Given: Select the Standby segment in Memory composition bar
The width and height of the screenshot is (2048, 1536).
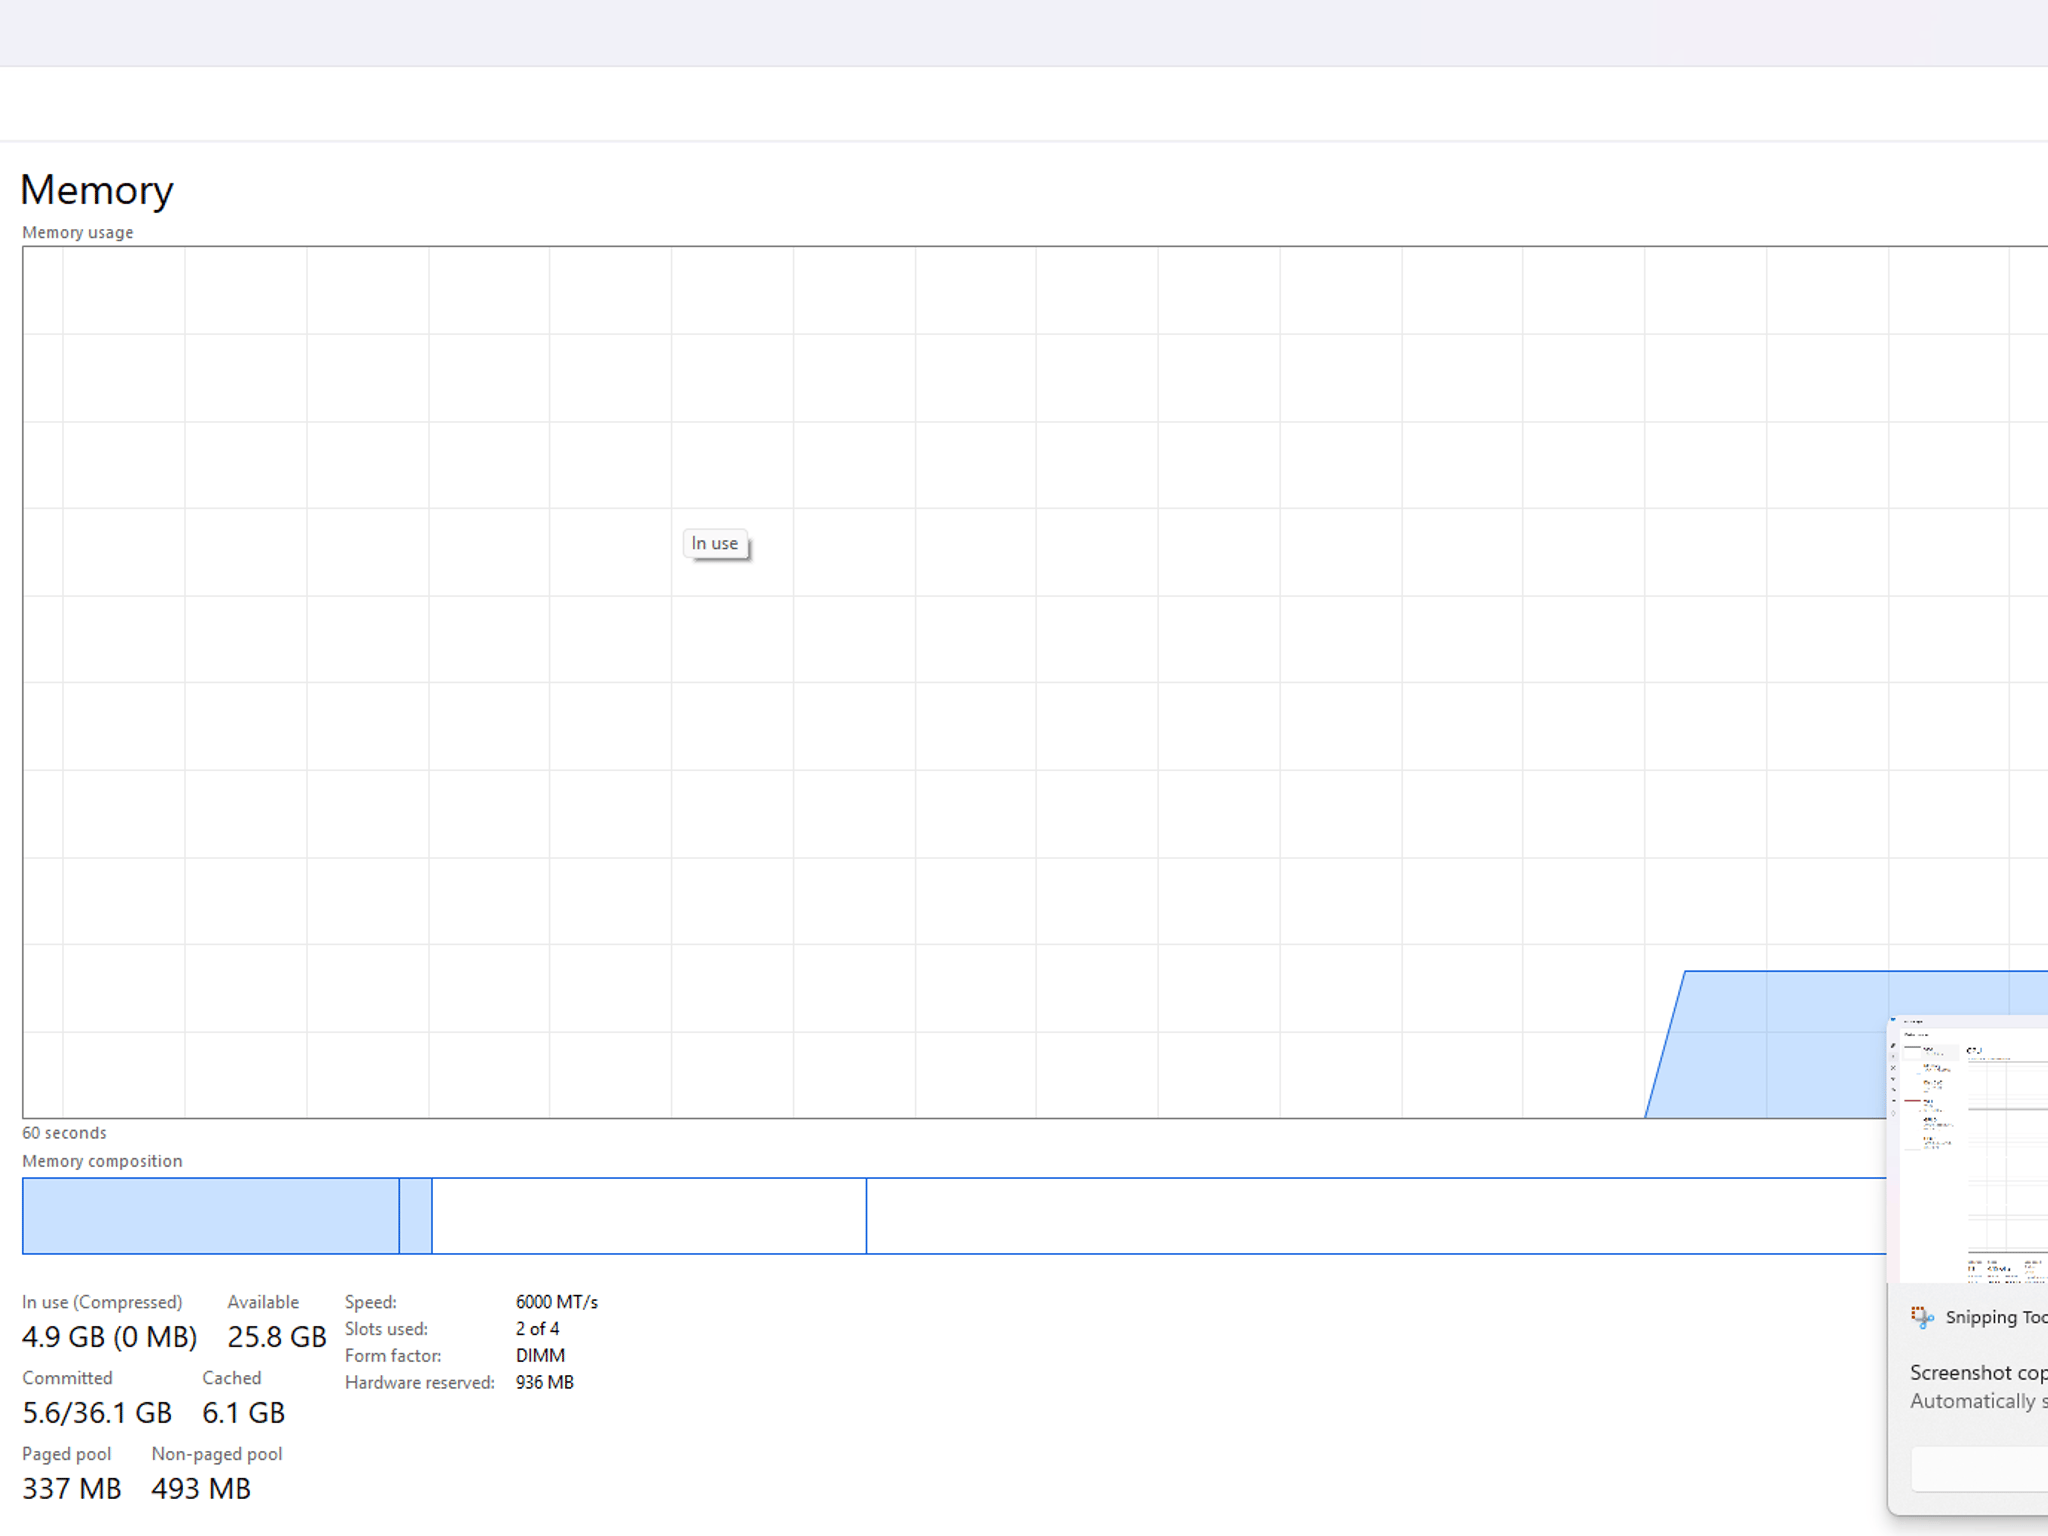Looking at the screenshot, I should tap(649, 1216).
